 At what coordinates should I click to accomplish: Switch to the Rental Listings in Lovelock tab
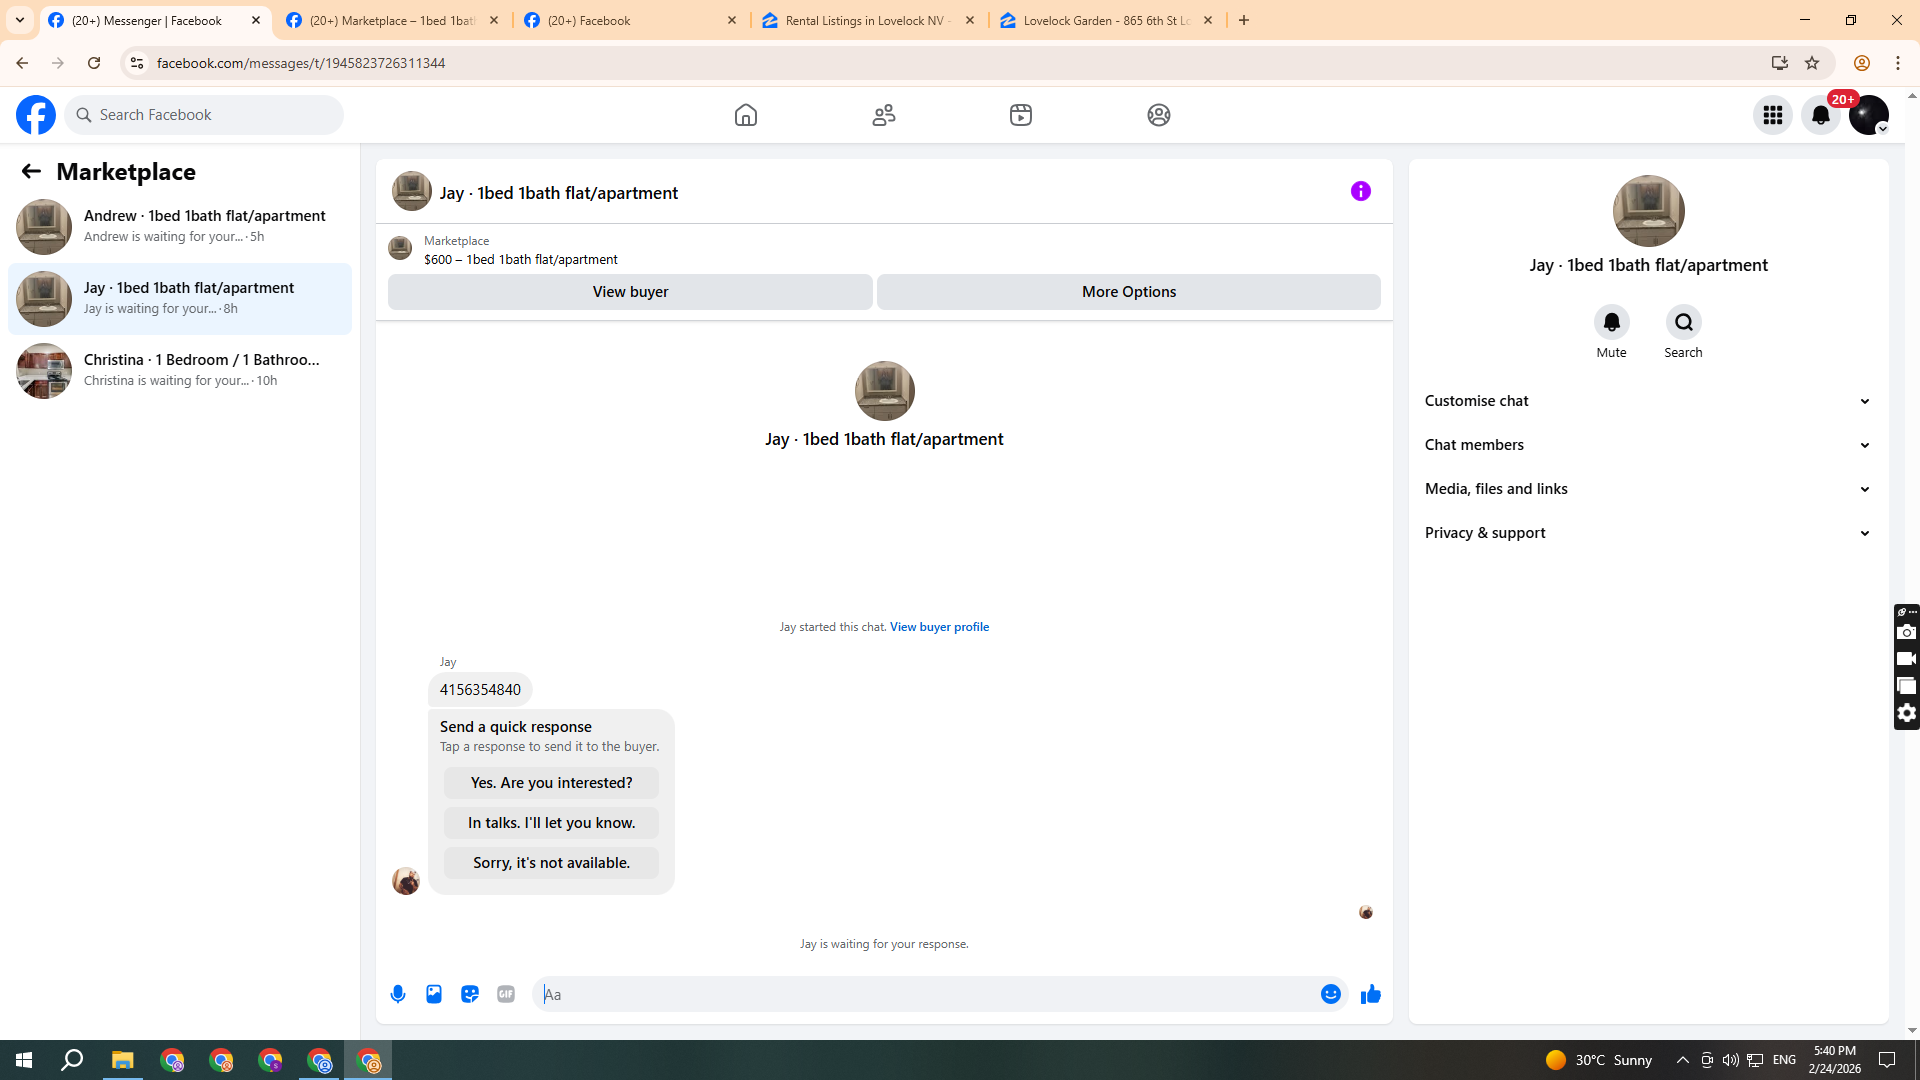pos(866,20)
